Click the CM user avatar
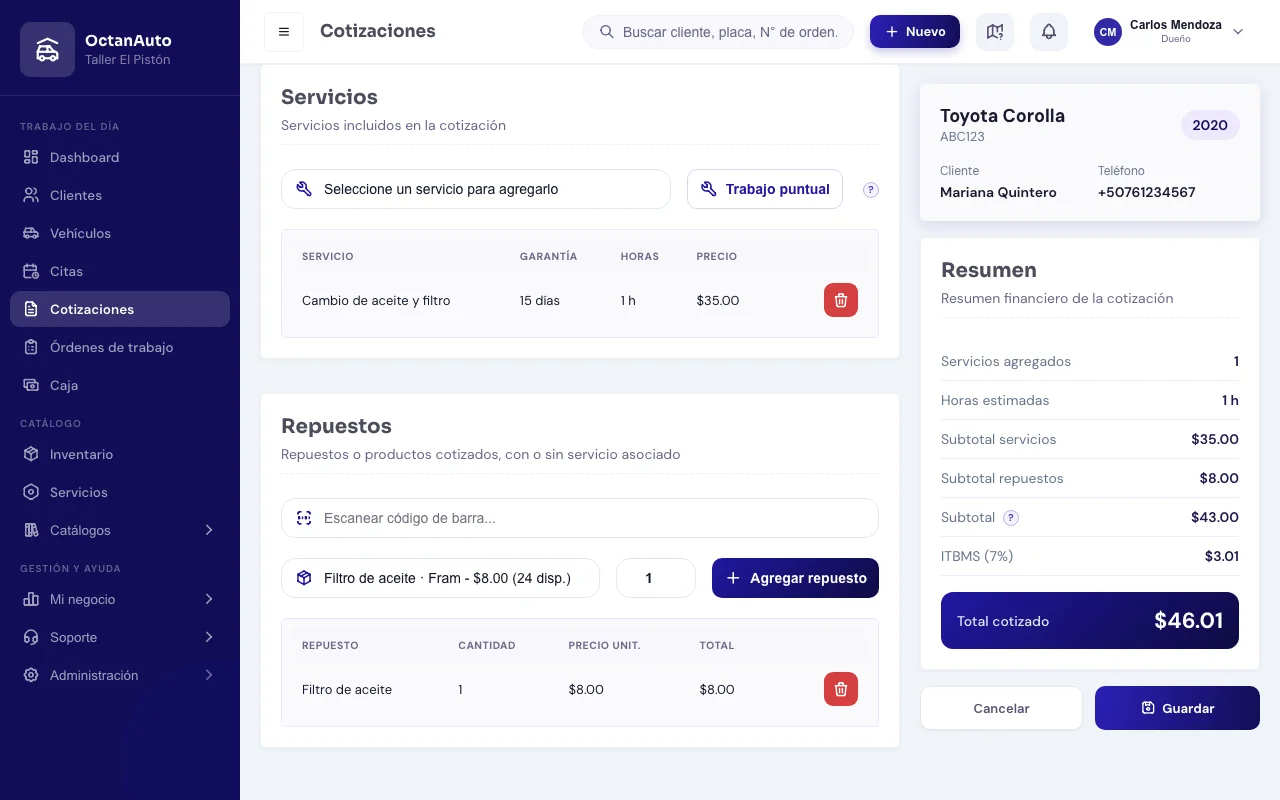Viewport: 1280px width, 800px height. [x=1108, y=32]
